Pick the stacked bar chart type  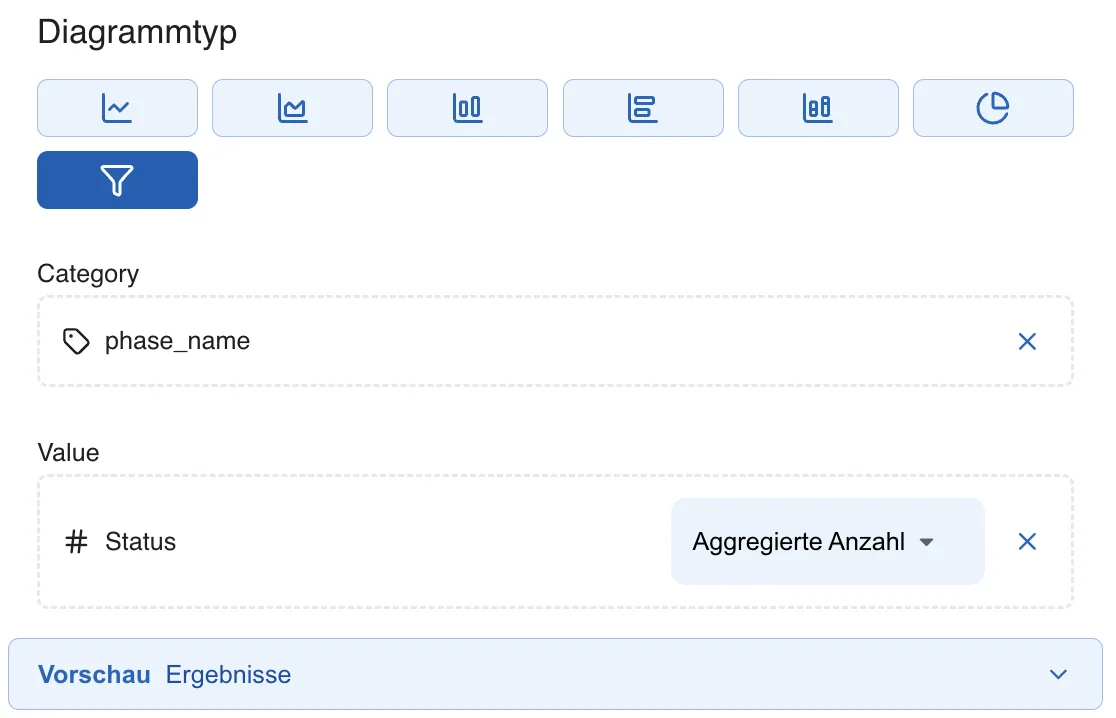click(x=818, y=108)
